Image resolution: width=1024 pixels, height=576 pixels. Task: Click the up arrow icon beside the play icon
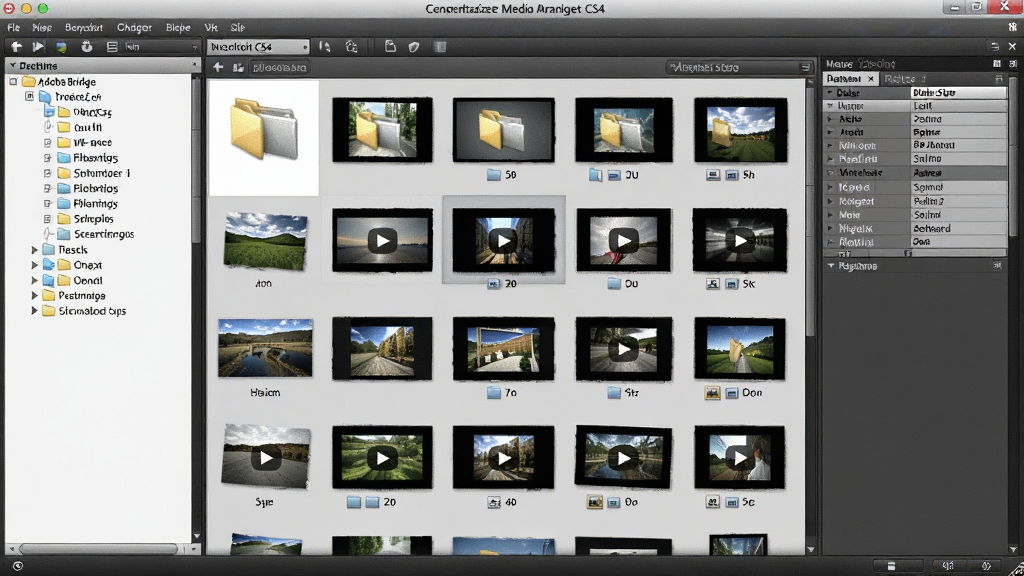click(16, 46)
